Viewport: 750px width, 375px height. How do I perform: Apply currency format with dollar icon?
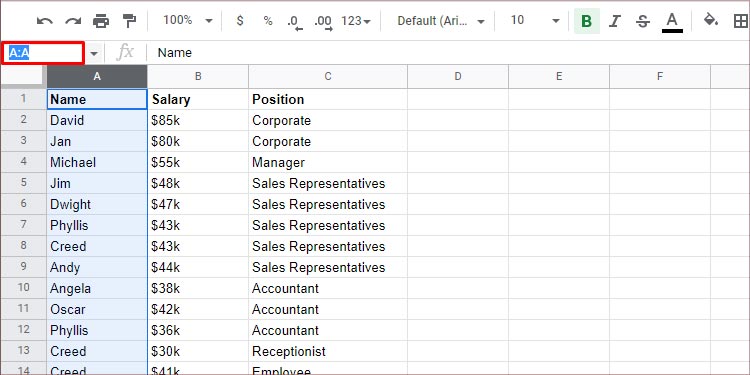[x=240, y=21]
